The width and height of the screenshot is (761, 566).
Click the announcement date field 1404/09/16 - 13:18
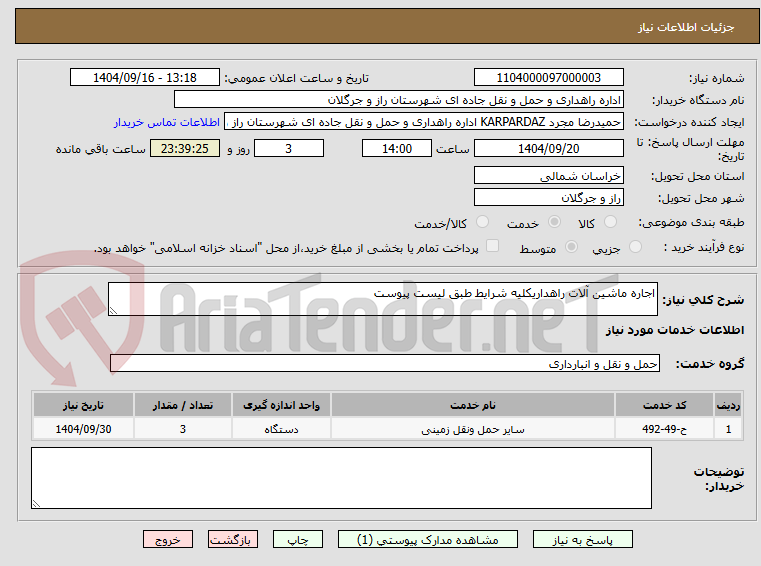[x=145, y=77]
